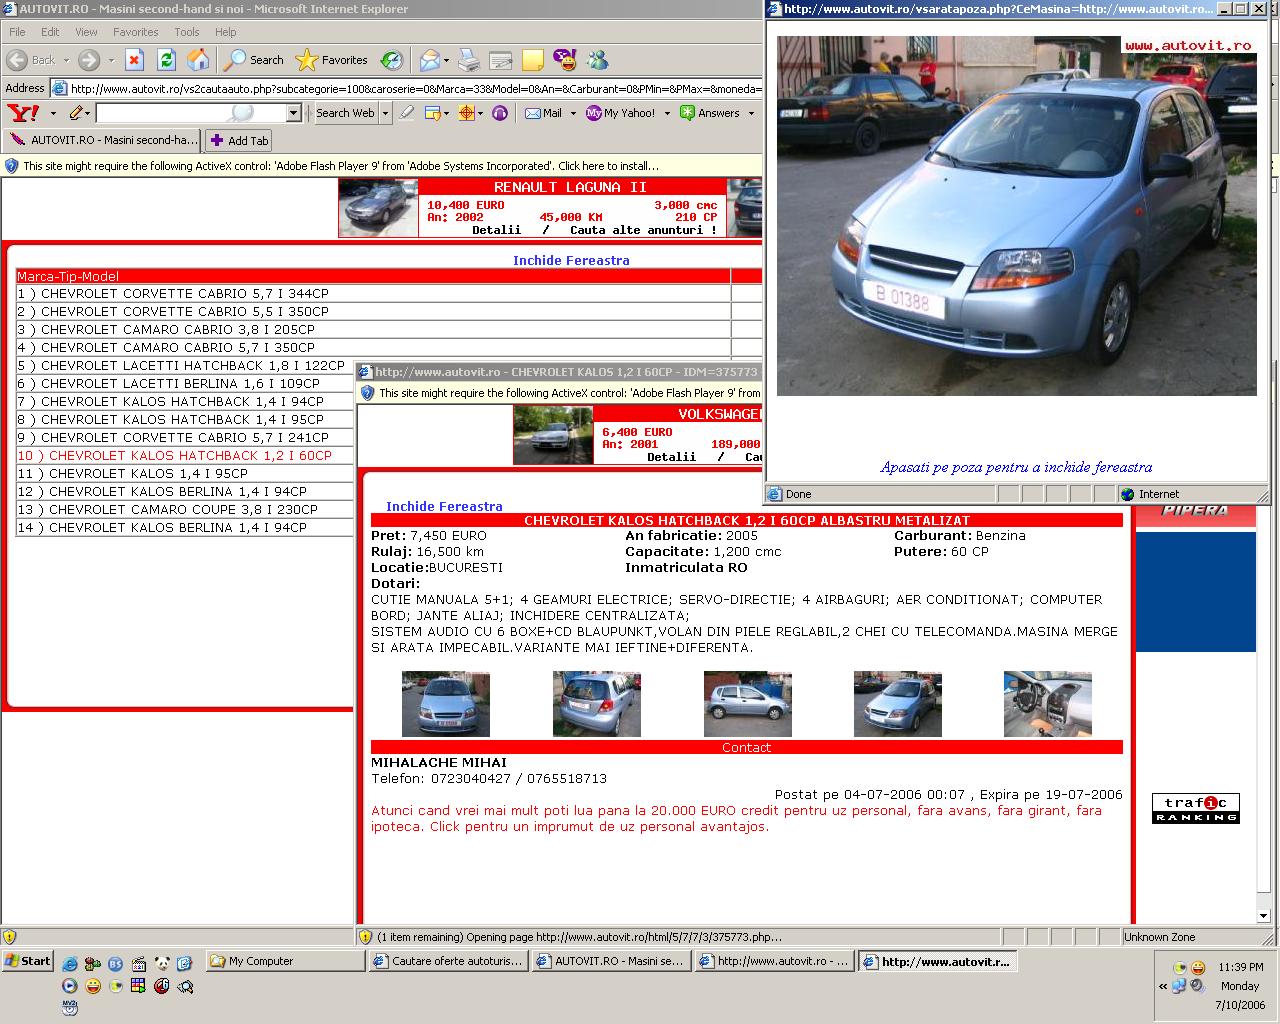Go to the Home page icon
This screenshot has width=1280, height=1024.
198,60
